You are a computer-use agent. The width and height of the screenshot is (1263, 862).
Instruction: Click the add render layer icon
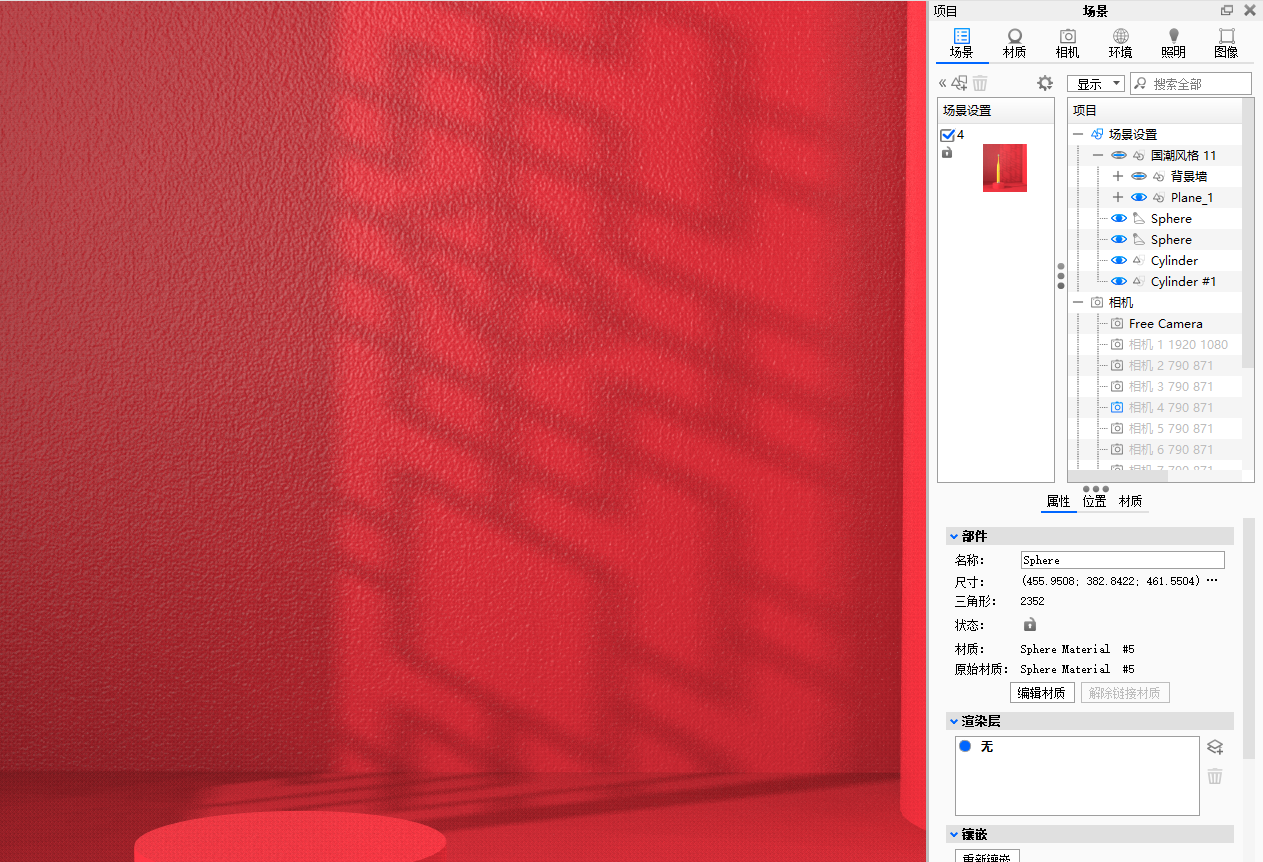1215,747
